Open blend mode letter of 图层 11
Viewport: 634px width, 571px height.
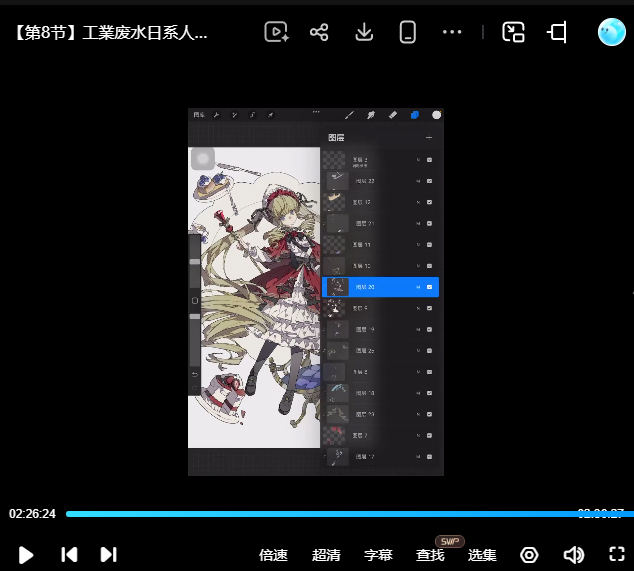tap(418, 245)
